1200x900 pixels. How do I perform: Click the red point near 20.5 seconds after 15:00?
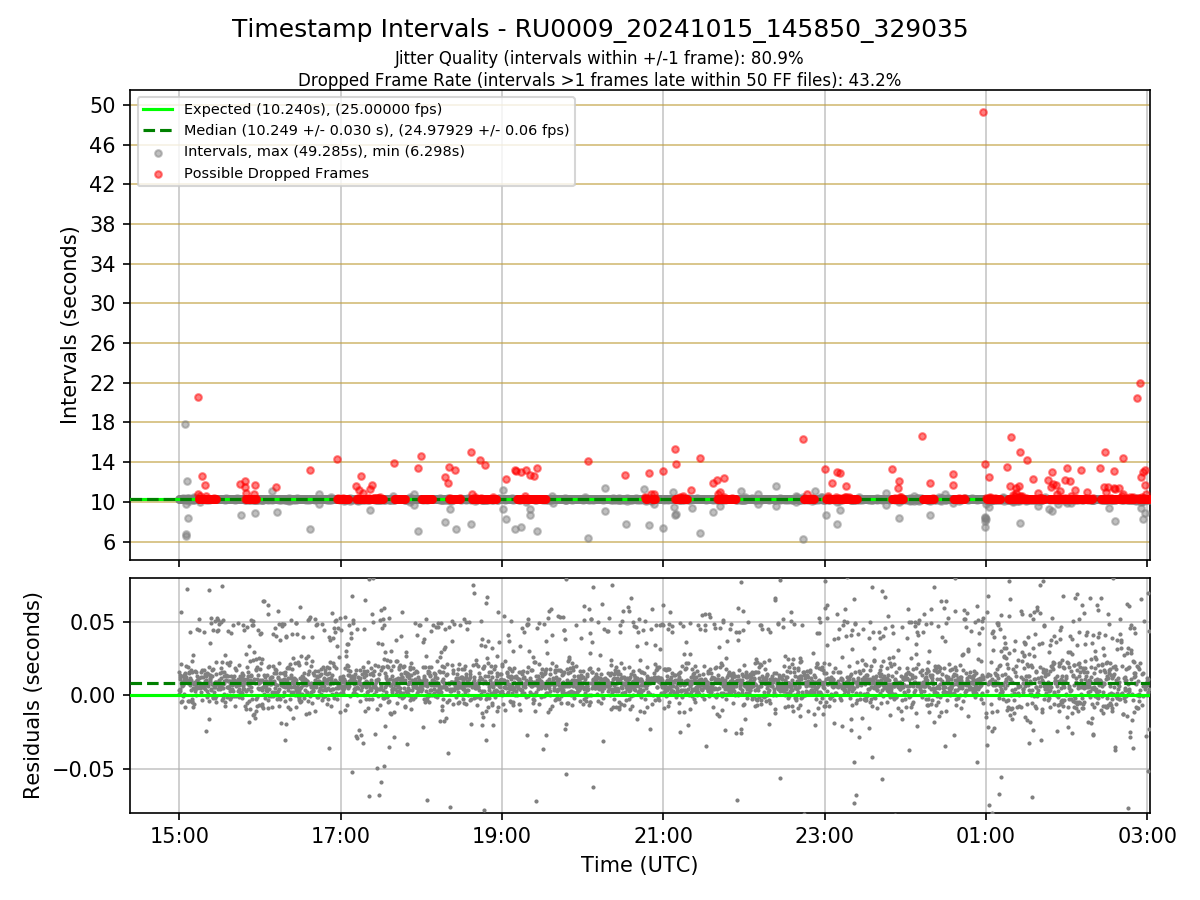(x=198, y=397)
